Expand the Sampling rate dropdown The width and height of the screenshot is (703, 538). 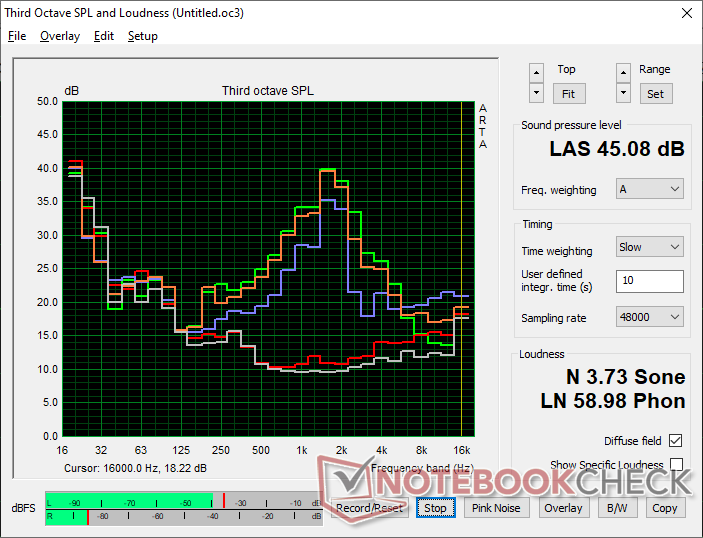point(649,317)
